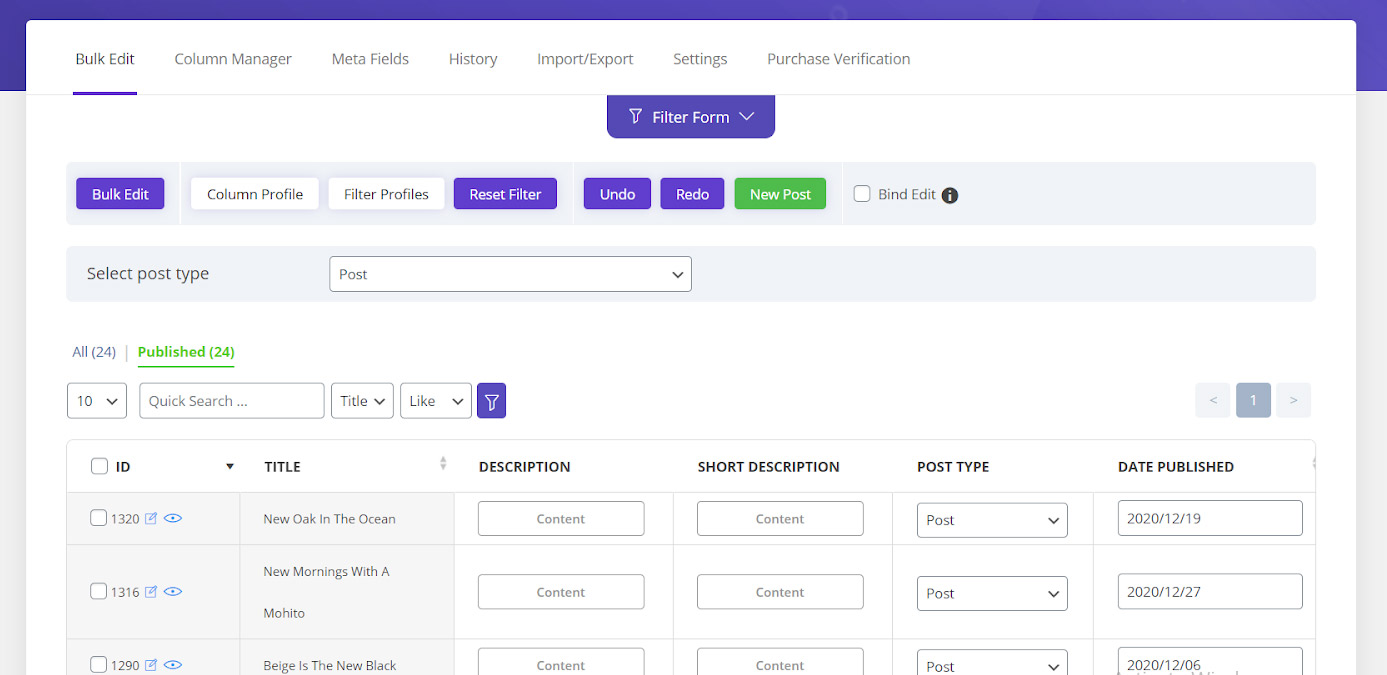Click the Filter Profiles button
The width and height of the screenshot is (1387, 675).
pyautogui.click(x=386, y=194)
